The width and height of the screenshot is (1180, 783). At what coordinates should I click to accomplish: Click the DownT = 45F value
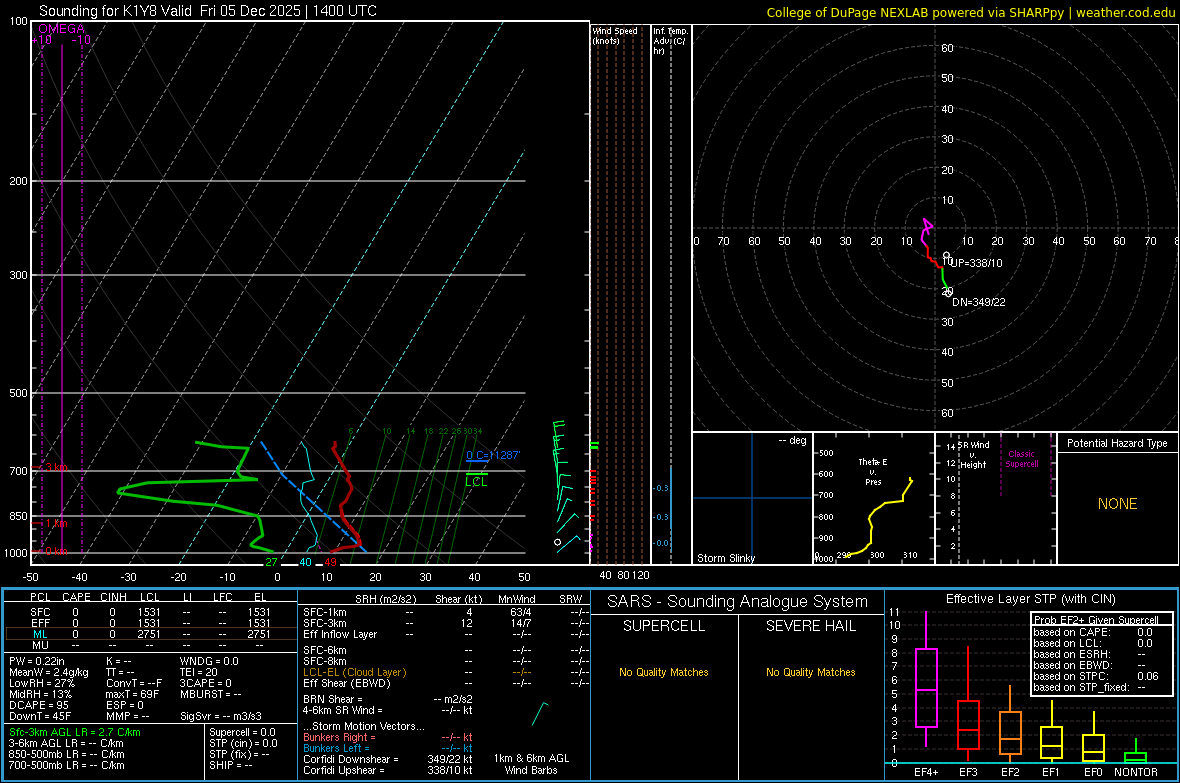pos(40,716)
